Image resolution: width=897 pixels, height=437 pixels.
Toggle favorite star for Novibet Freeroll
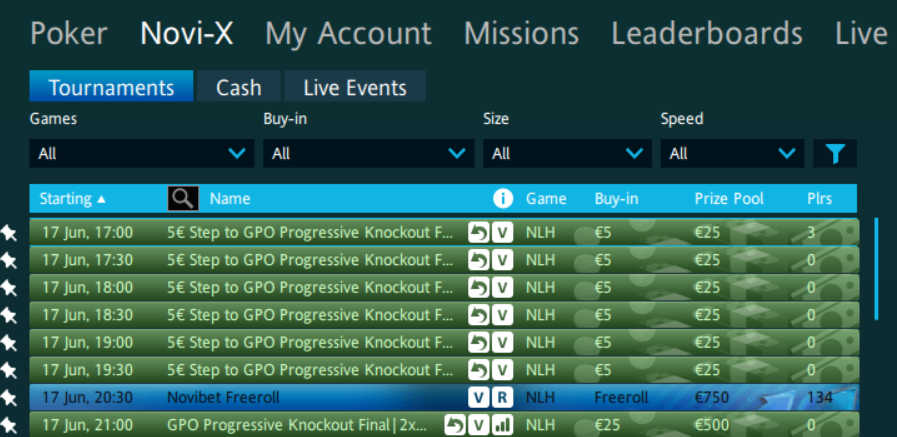tap(9, 397)
